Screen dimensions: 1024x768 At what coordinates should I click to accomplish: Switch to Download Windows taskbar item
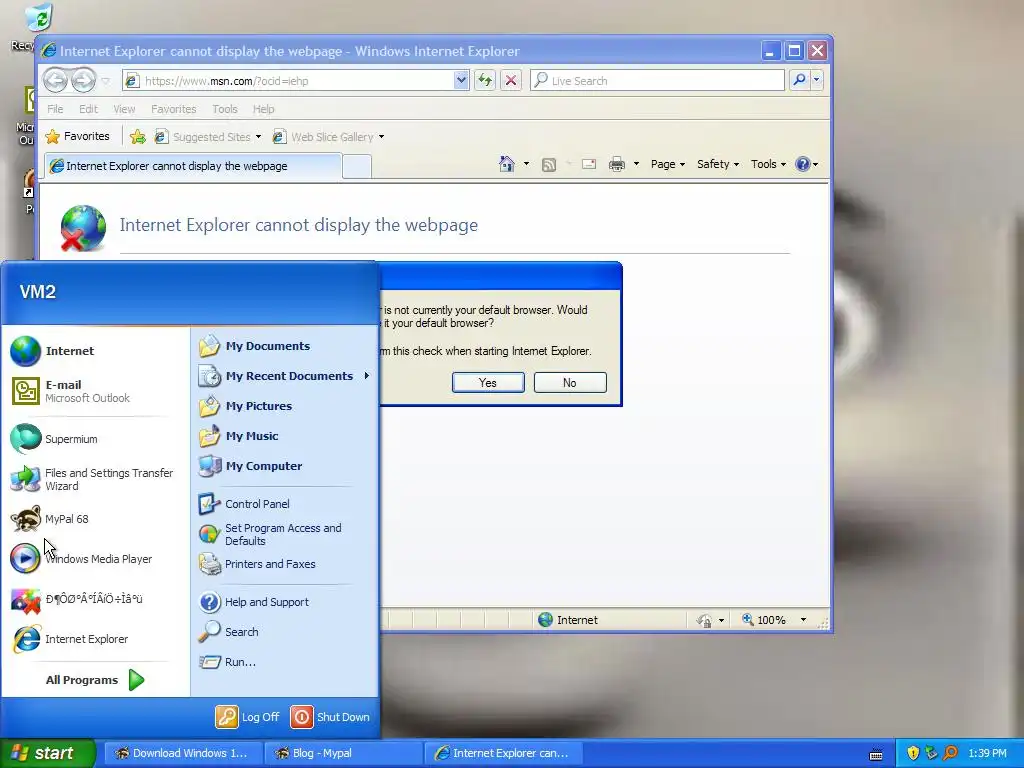pyautogui.click(x=183, y=753)
